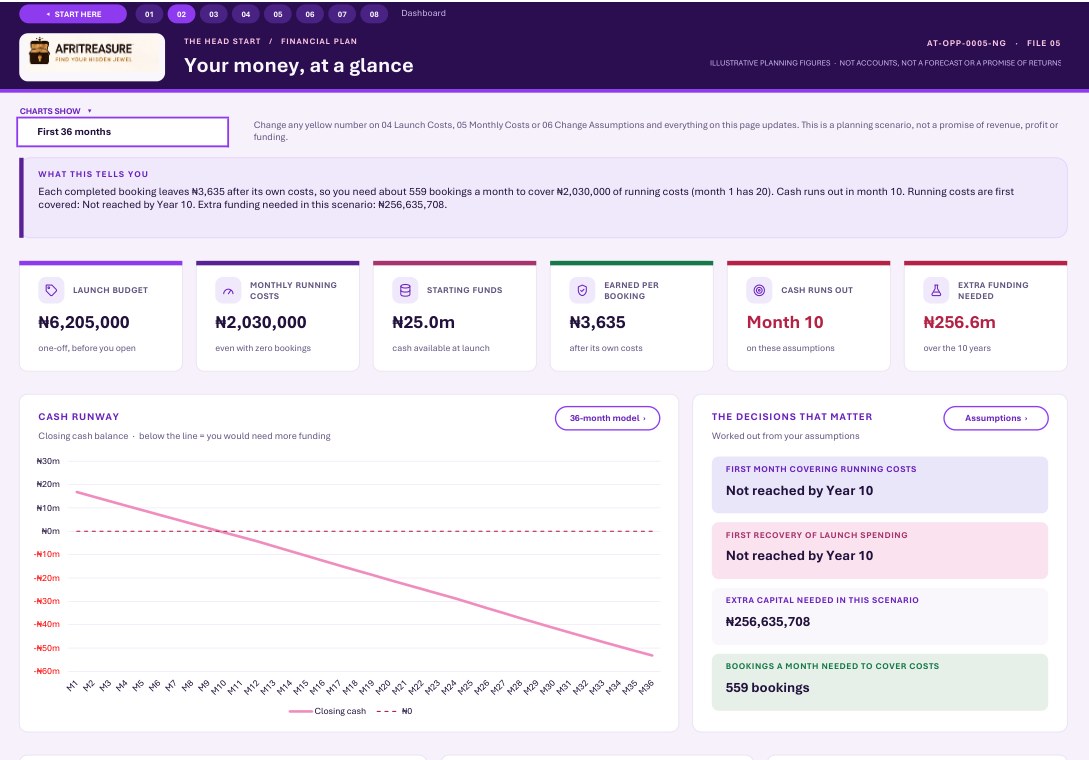This screenshot has width=1089, height=760.
Task: Open navigation tab 06
Action: point(310,14)
